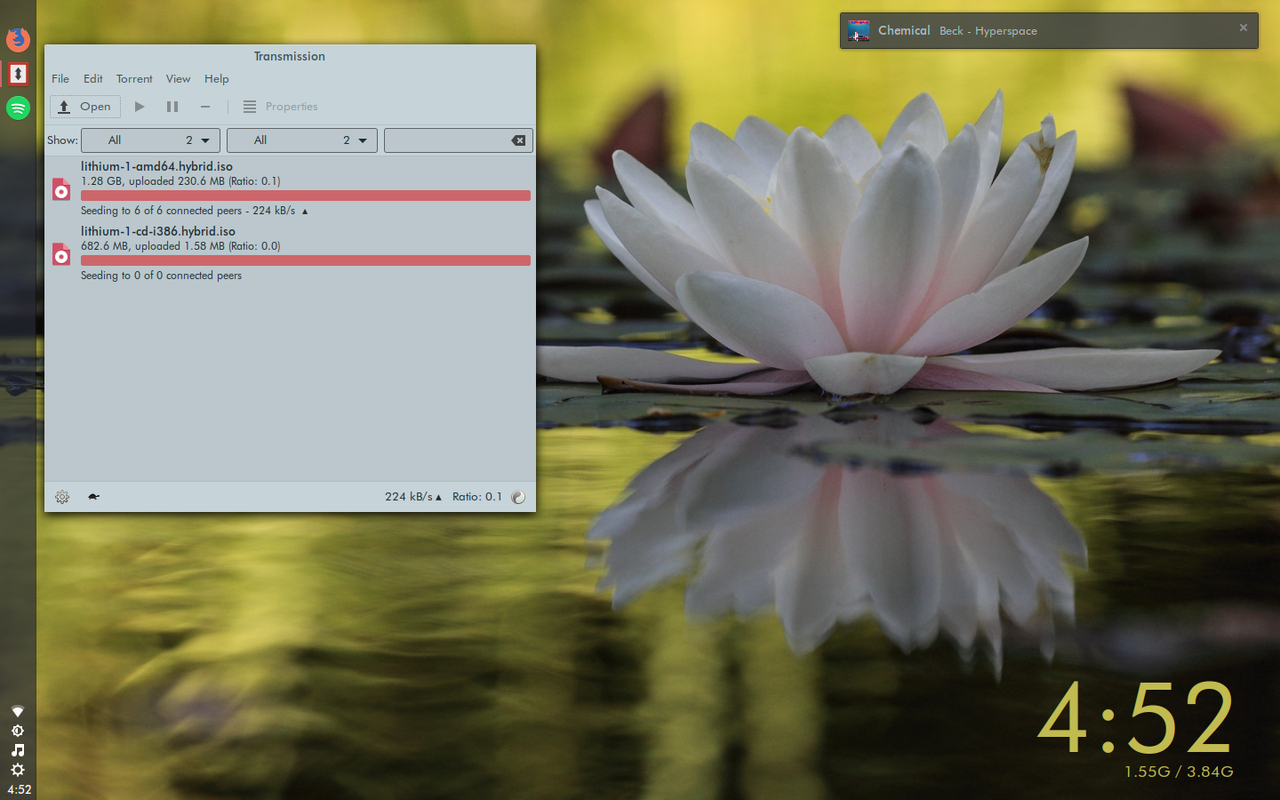
Task: Start selected torrent with the play button
Action: pyautogui.click(x=140, y=107)
